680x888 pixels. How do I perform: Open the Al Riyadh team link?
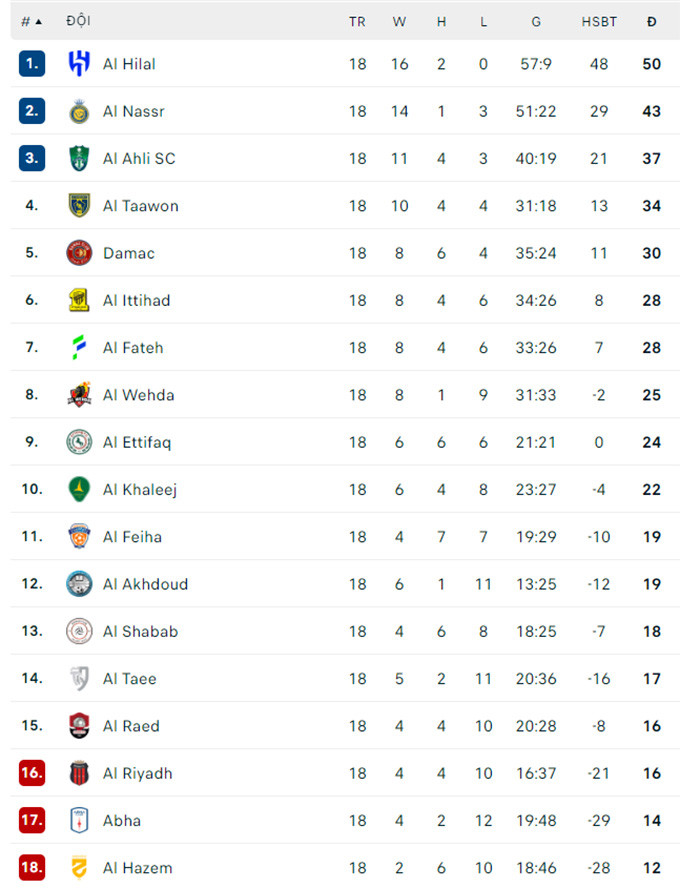click(137, 773)
